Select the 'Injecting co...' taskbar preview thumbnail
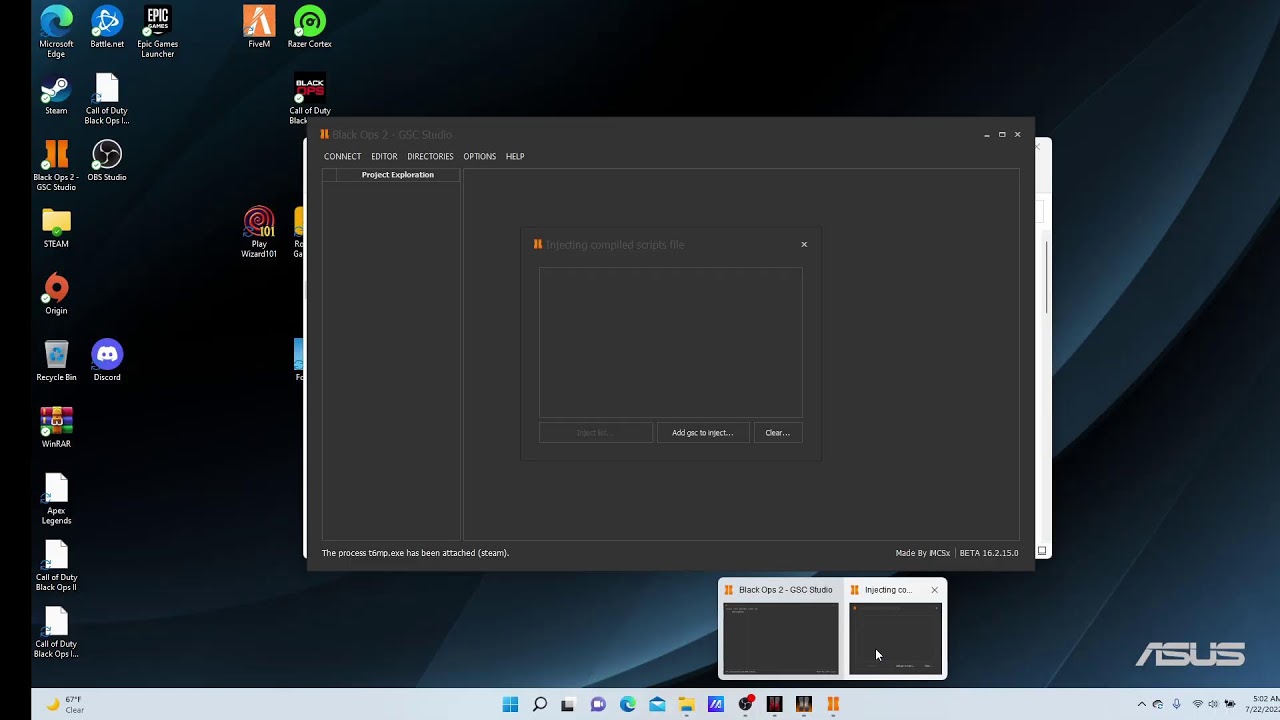The height and width of the screenshot is (720, 1280). tap(895, 629)
